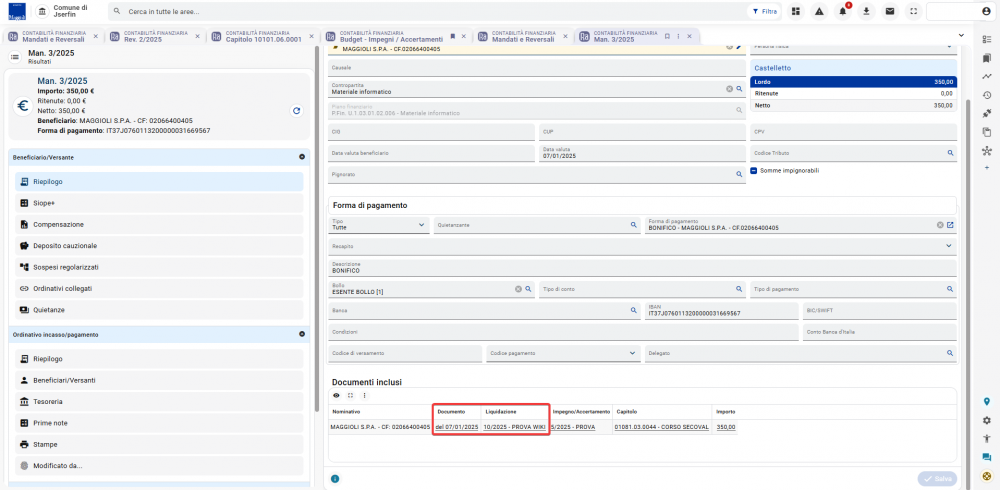The image size is (1000, 490).
Task: Open the accessibility figure icon
Action: 987,439
